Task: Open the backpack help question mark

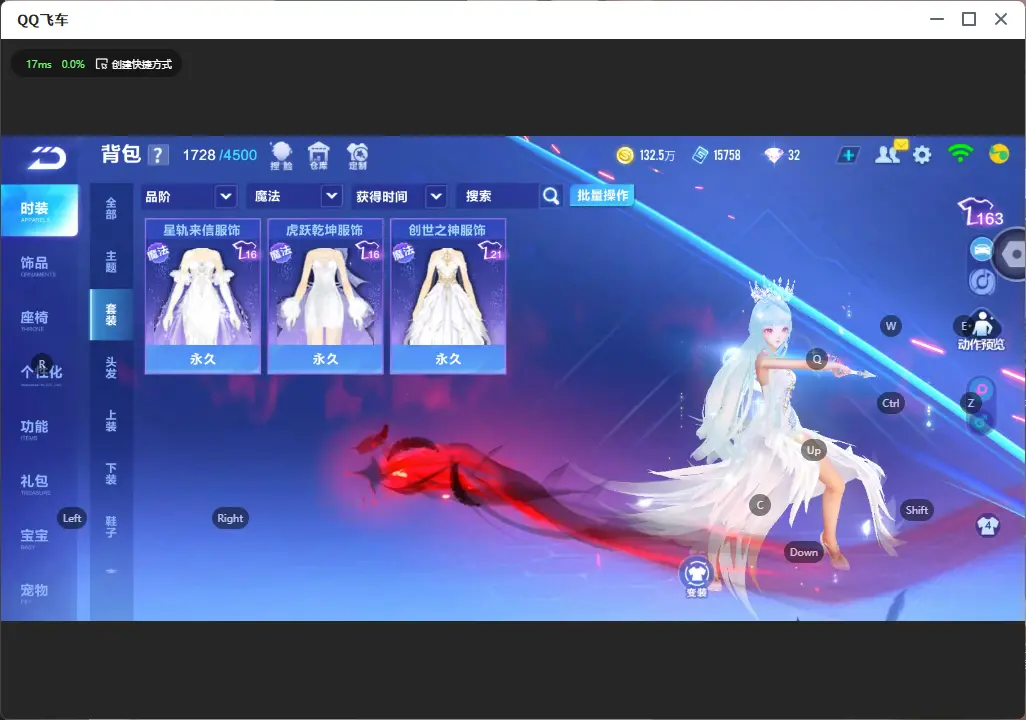Action: coord(158,155)
